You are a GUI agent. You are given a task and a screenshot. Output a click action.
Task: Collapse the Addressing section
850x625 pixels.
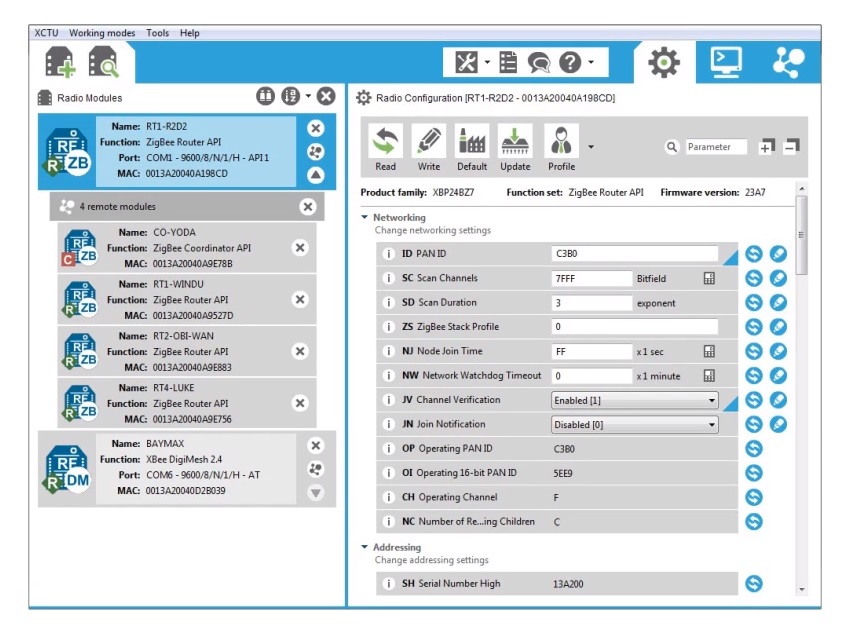[x=365, y=547]
